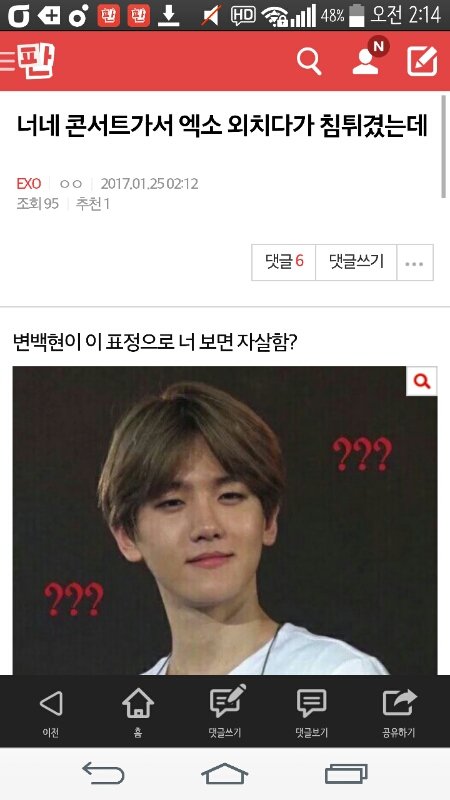Tap the Pann logo in the header
Image resolution: width=450 pixels, height=800 pixels.
pos(36,61)
